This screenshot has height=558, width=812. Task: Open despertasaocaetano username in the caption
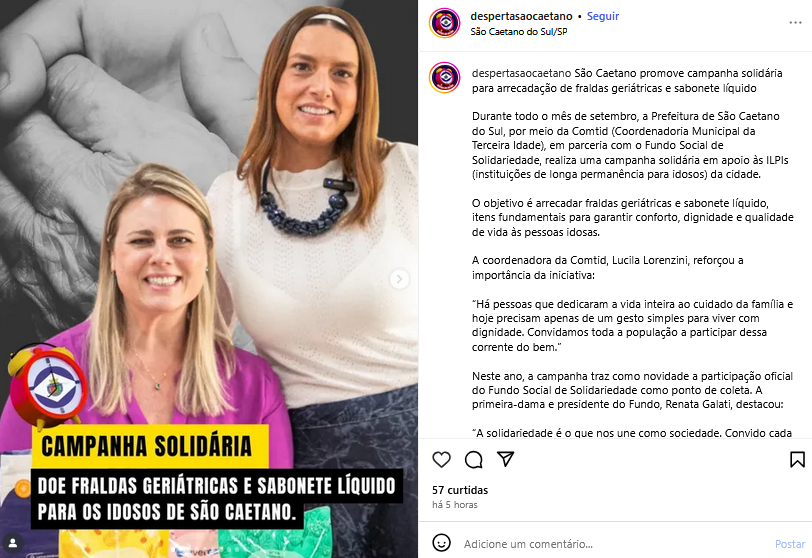(x=521, y=73)
